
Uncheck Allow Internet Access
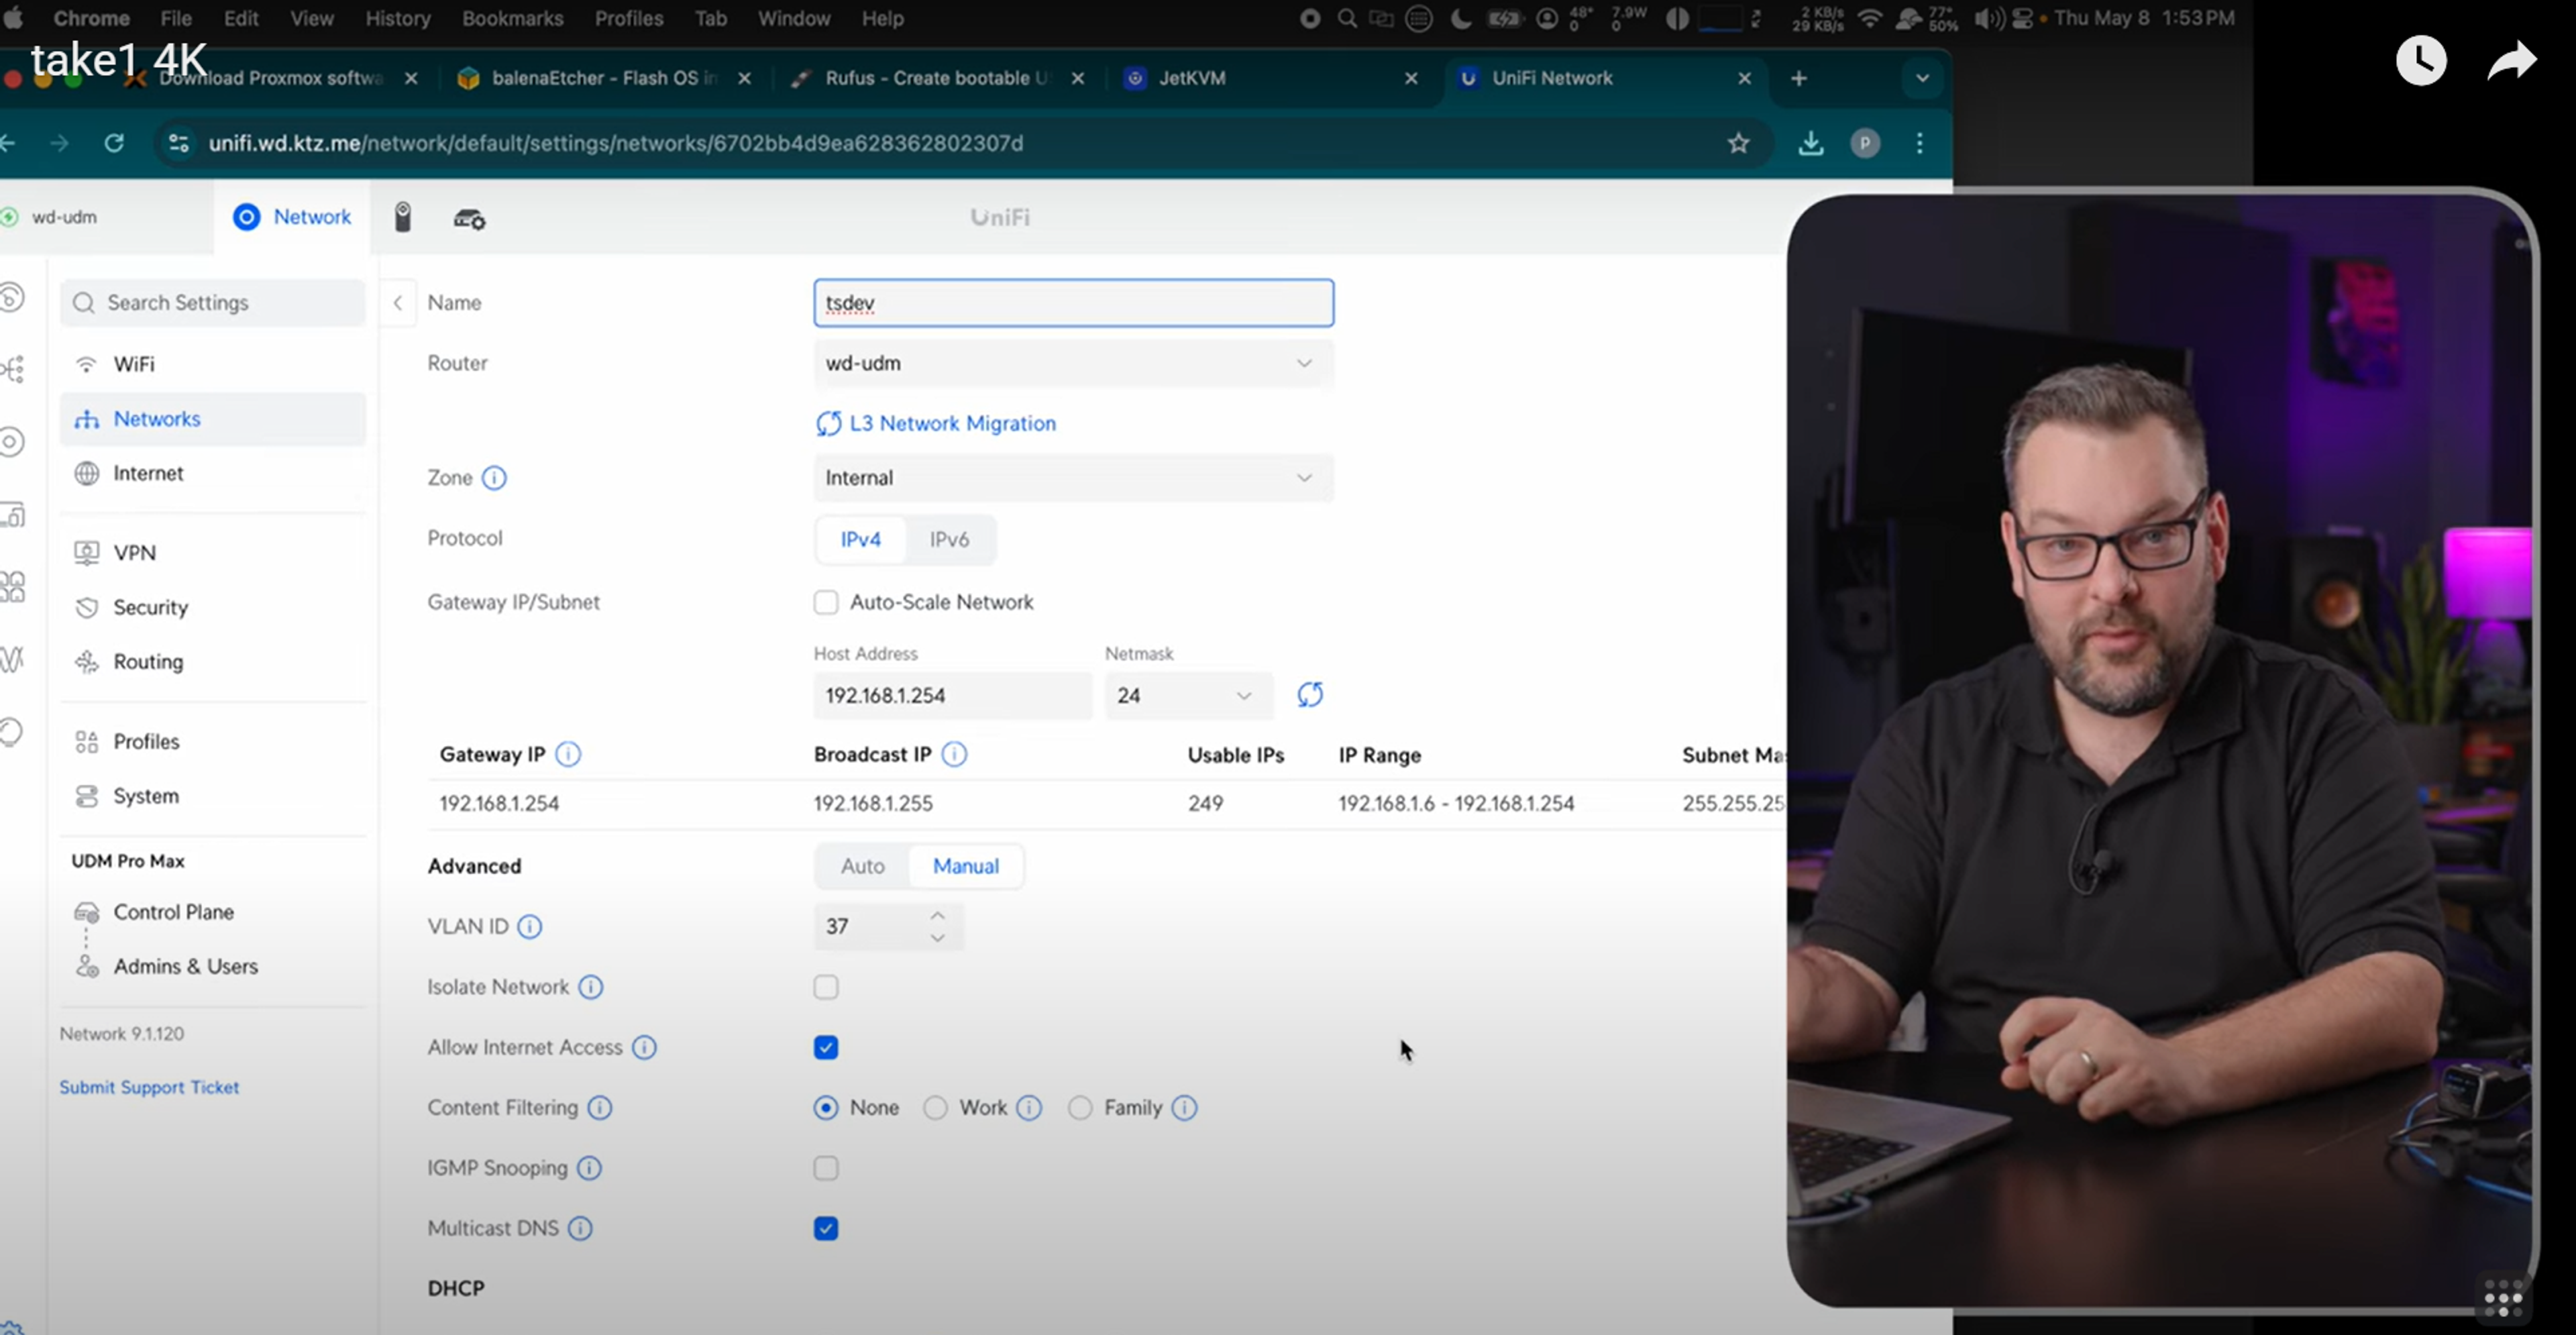(825, 1047)
